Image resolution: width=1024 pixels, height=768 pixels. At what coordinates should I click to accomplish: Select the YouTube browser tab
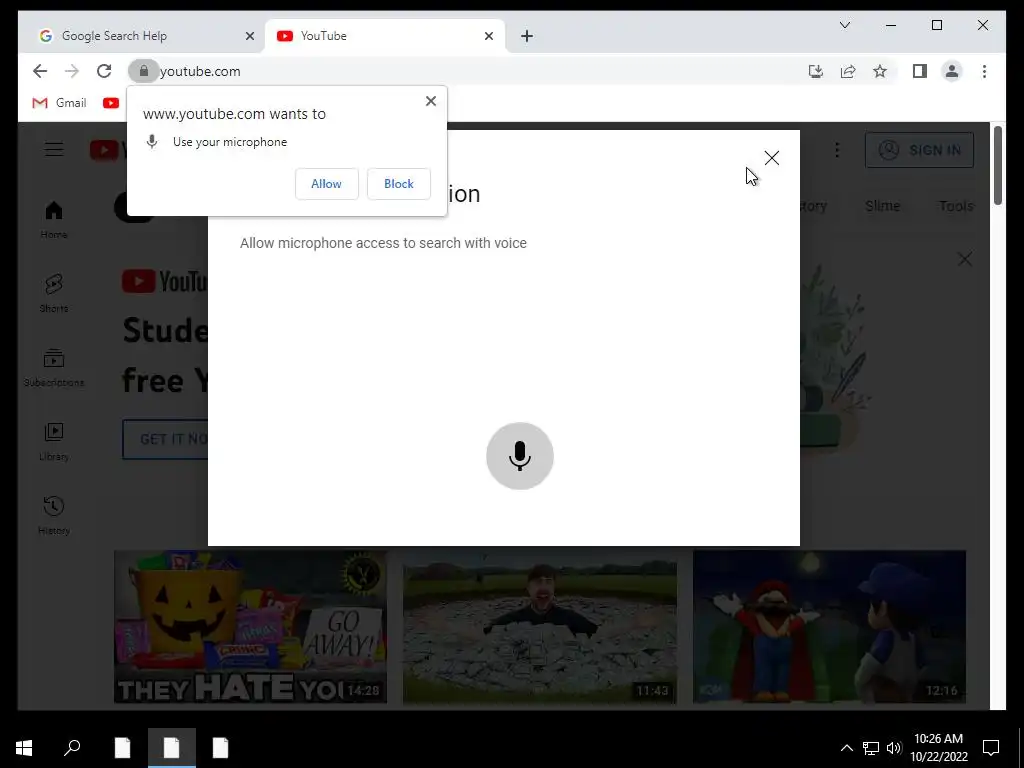(x=385, y=36)
